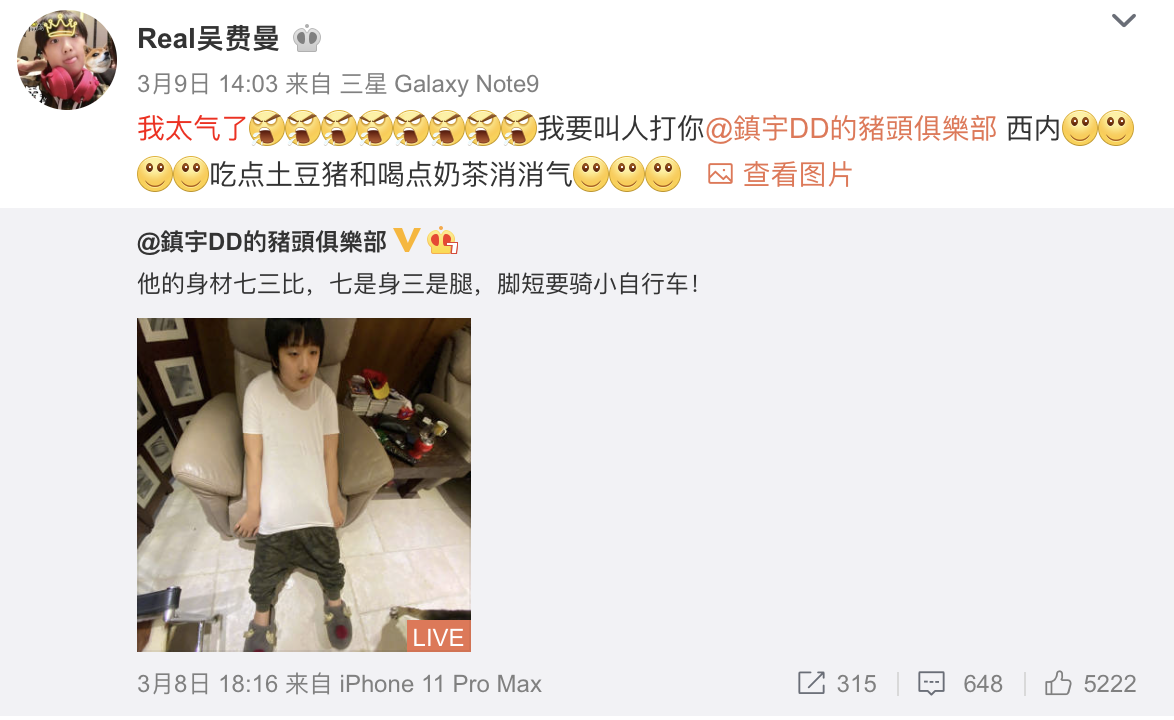This screenshot has width=1174, height=720.
Task: Open the 648 comments count
Action: coord(983,683)
